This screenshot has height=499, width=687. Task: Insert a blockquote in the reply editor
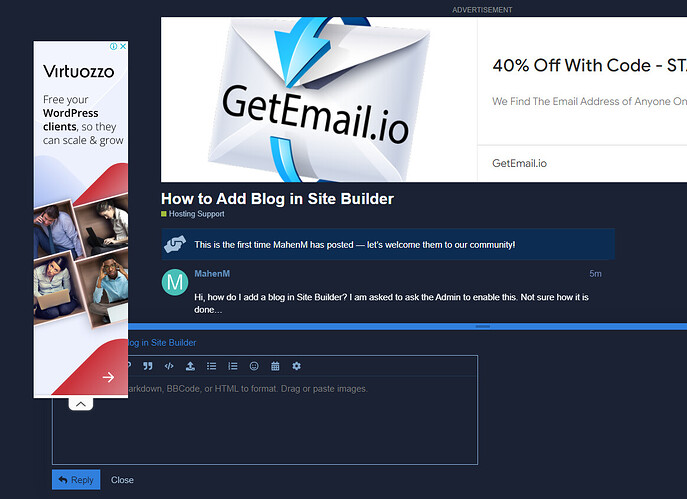148,366
